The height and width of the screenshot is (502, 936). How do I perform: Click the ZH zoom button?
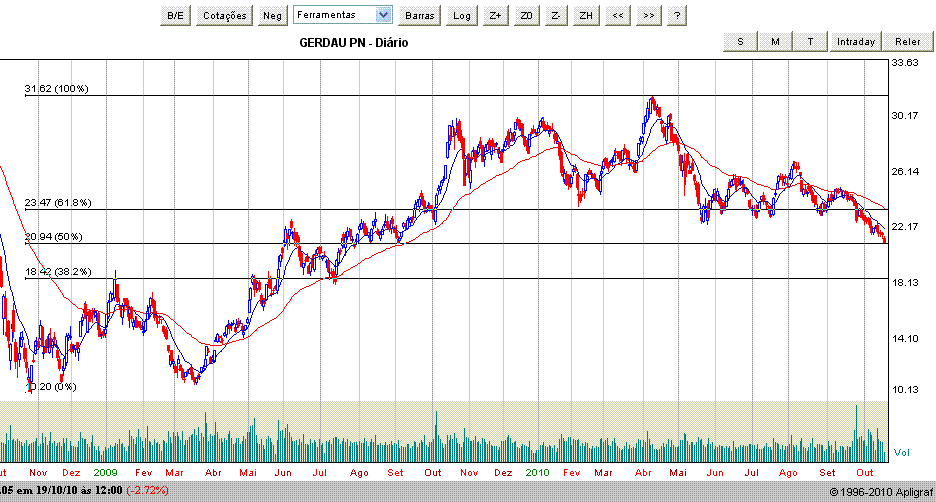point(586,16)
